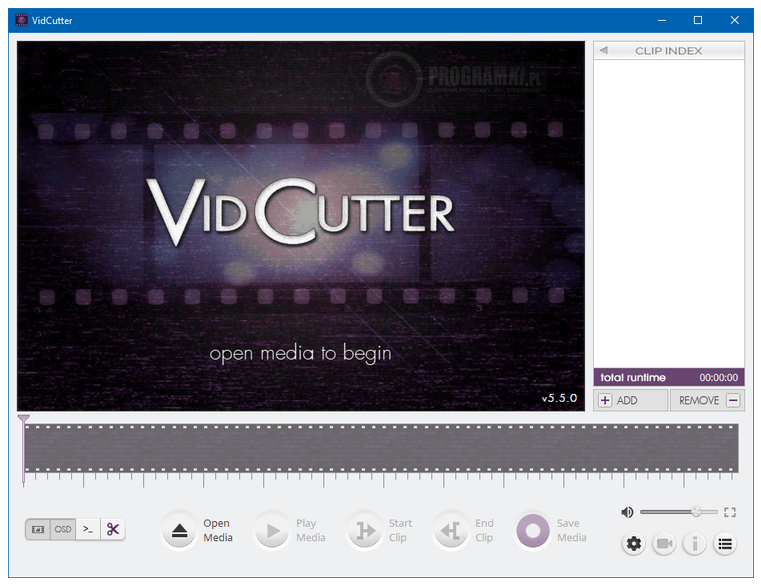
Task: Click the empty clip index list area
Action: tap(669, 214)
